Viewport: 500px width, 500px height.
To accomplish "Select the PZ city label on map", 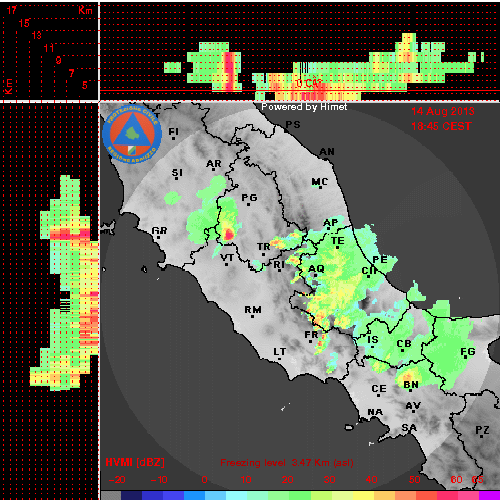I will point(482,430).
